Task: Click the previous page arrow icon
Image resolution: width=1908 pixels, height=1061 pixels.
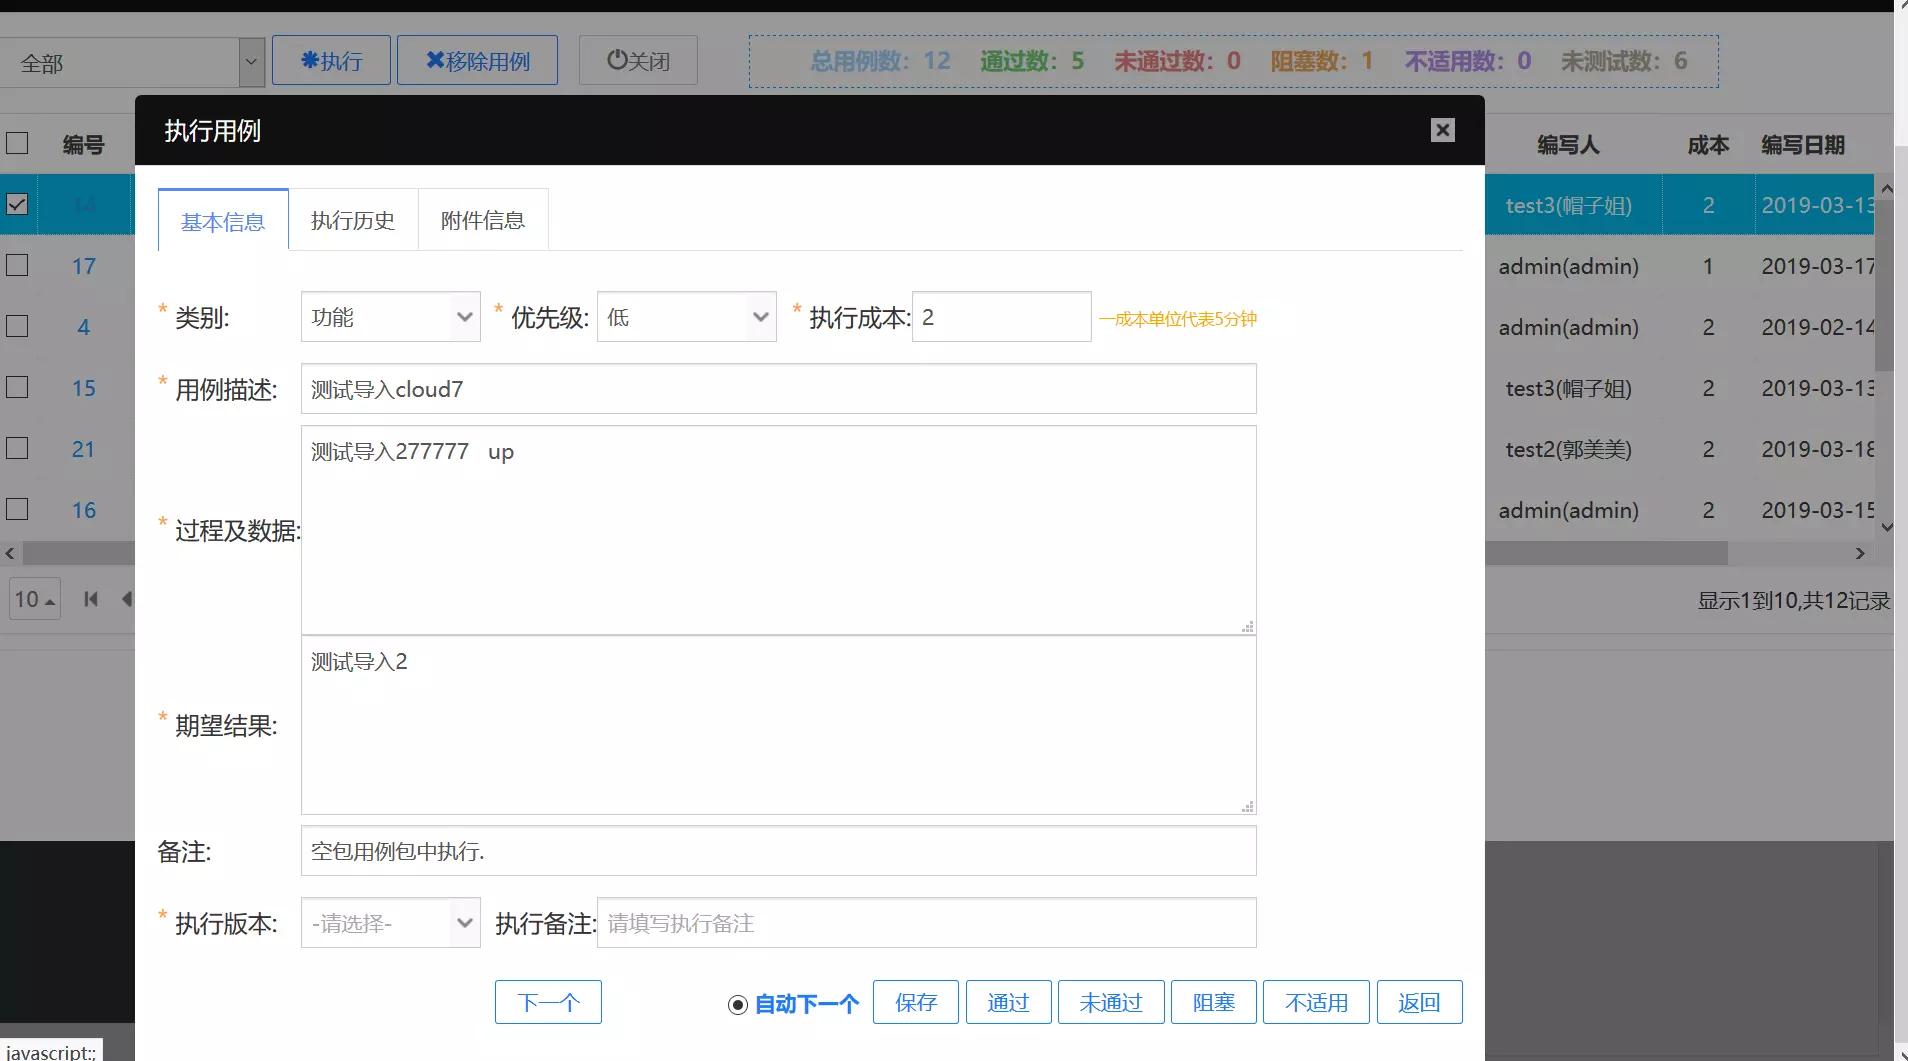Action: [x=127, y=598]
